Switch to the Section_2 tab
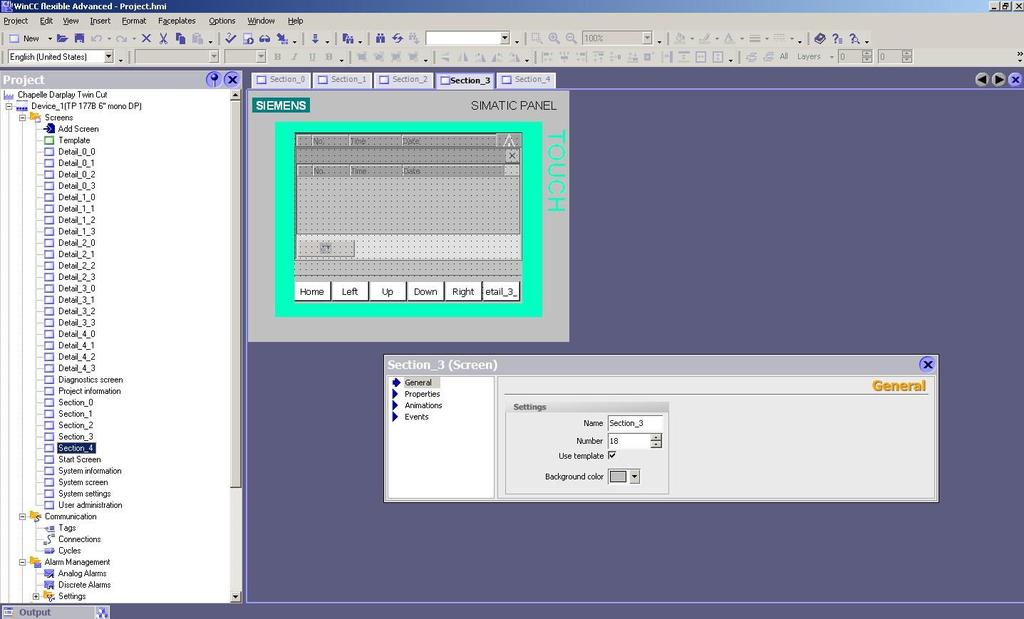 point(404,80)
